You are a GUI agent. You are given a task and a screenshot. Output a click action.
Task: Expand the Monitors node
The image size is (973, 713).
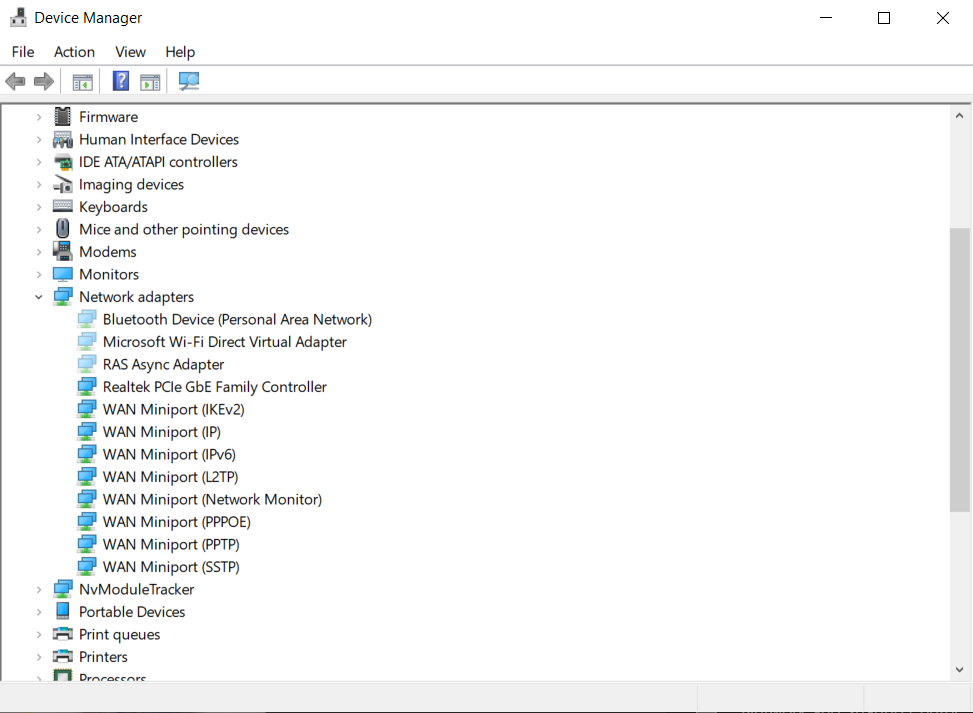(x=39, y=274)
